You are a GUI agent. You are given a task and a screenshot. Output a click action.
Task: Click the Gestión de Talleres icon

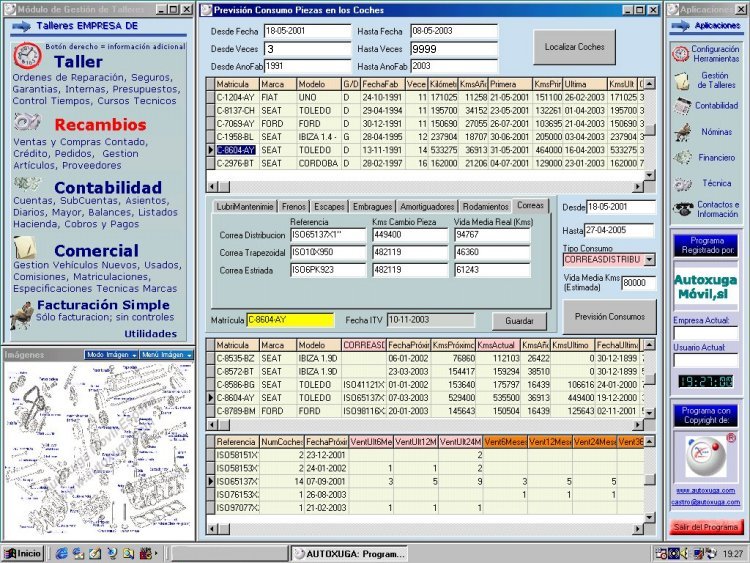(x=682, y=81)
